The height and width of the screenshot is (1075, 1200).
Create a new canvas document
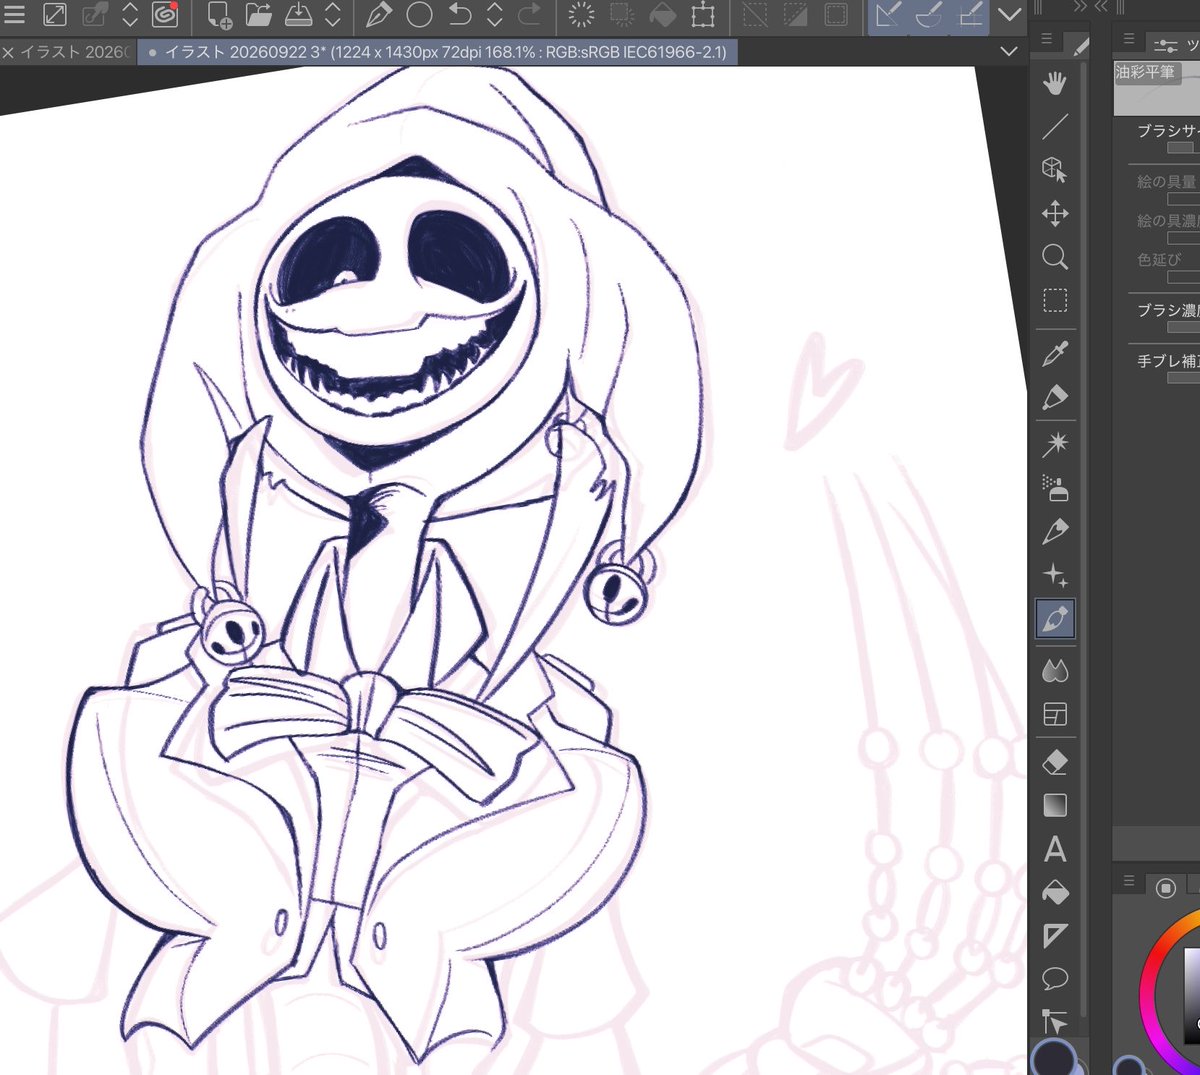click(219, 15)
